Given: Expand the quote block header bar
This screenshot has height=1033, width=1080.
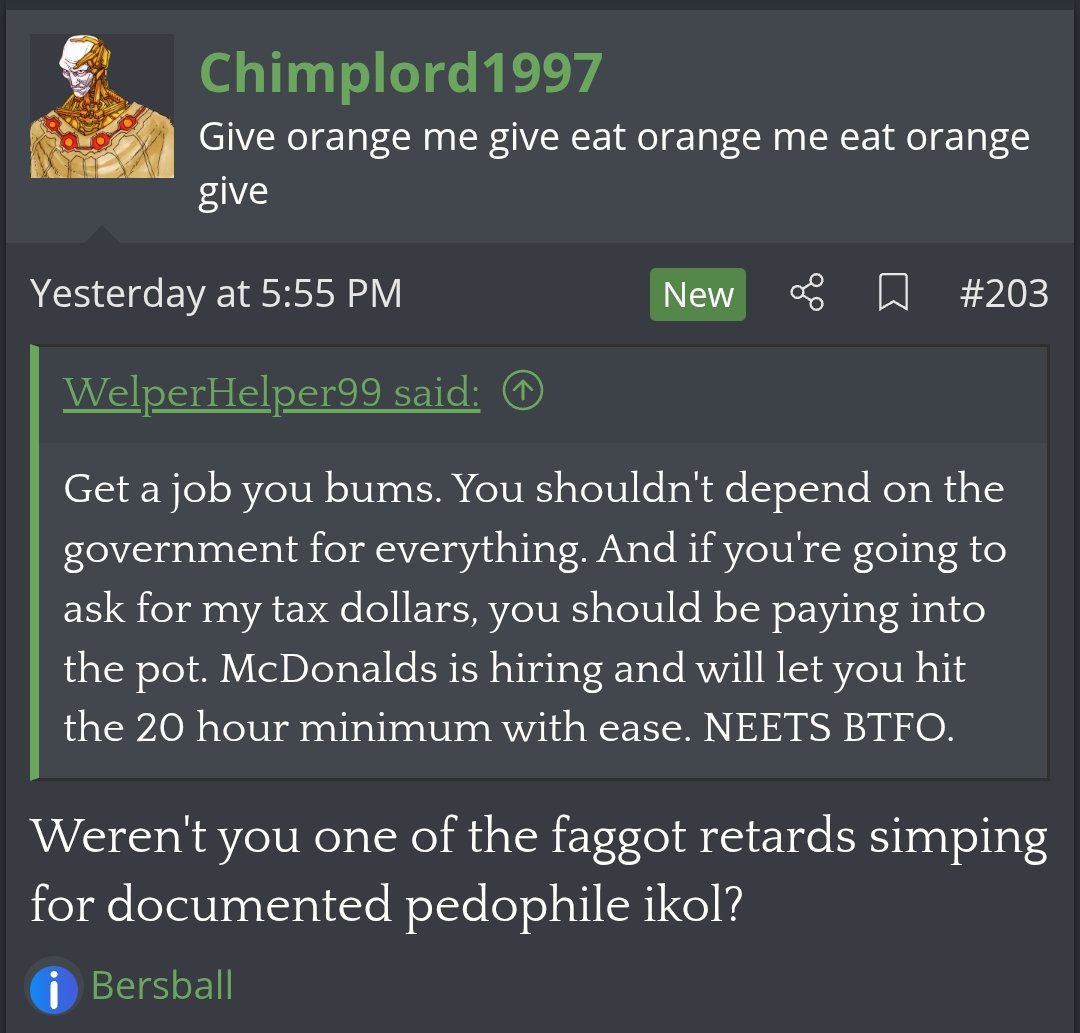Looking at the screenshot, I should click(543, 394).
